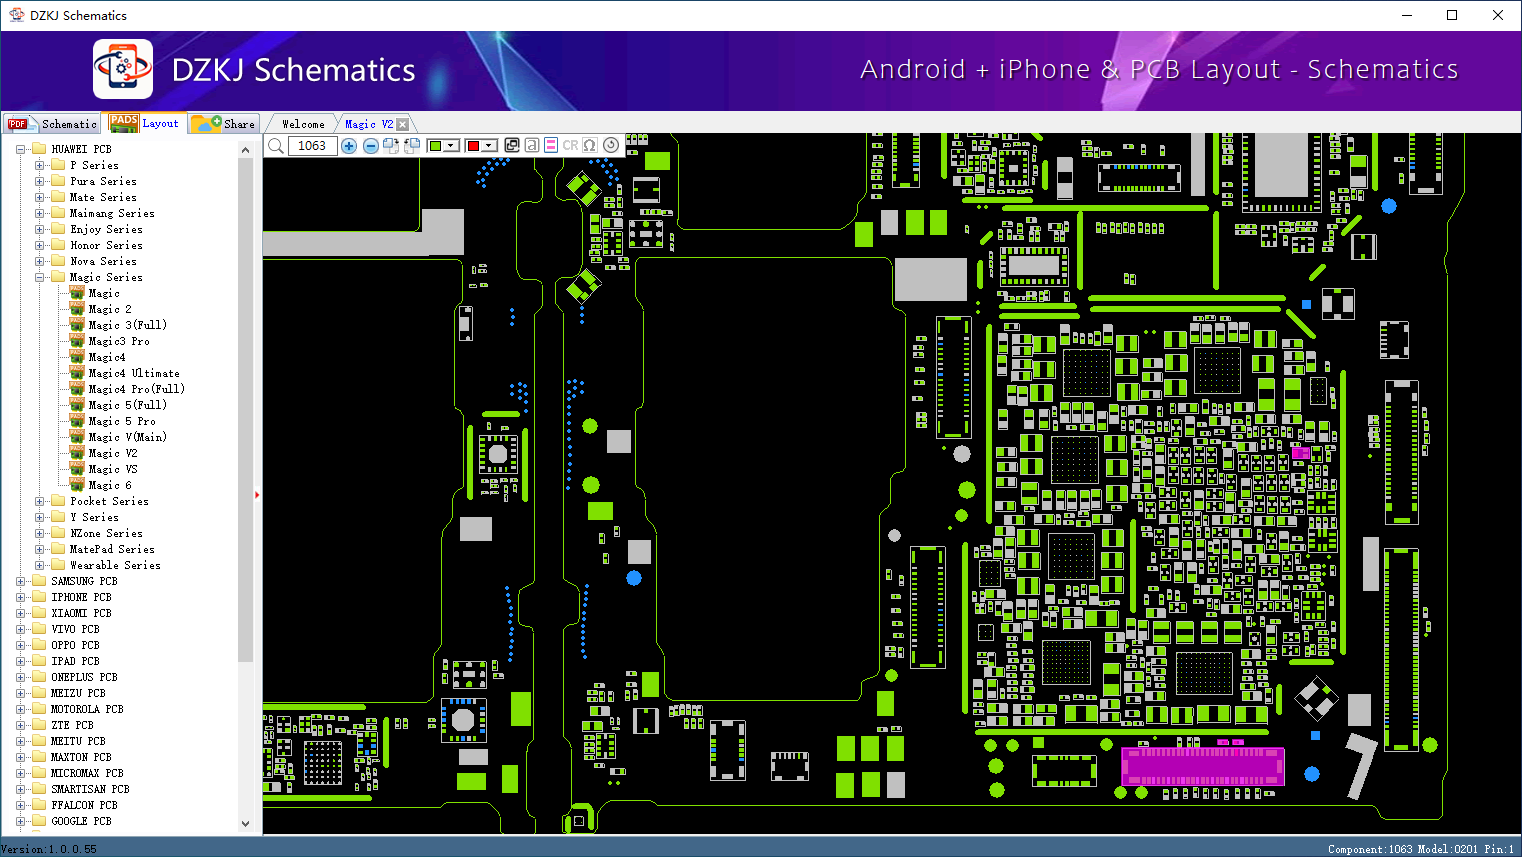Select the NZone Series folder

(x=106, y=533)
